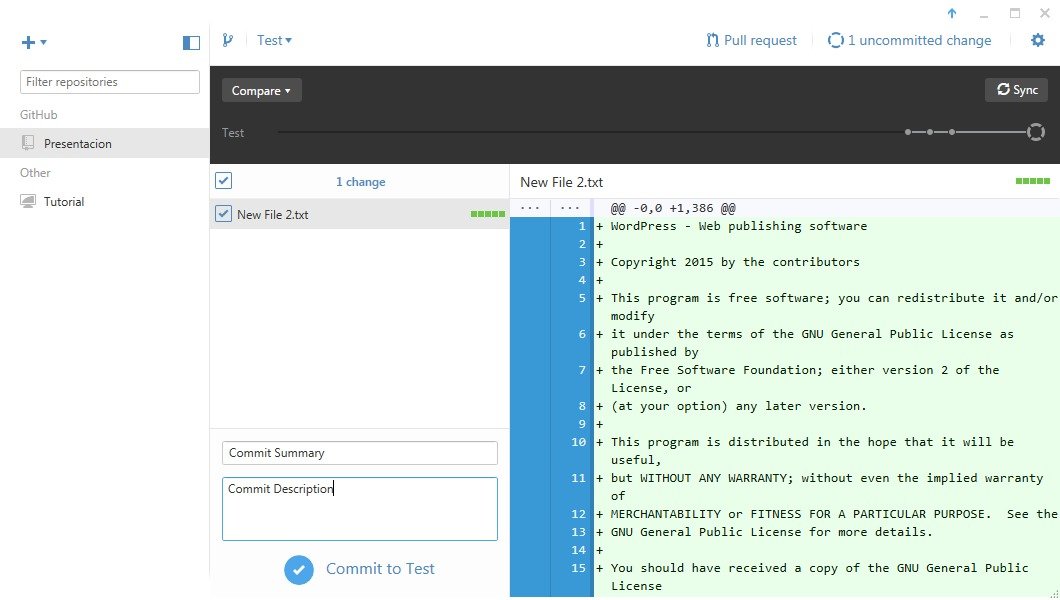Click the blue up arrow icon

click(x=952, y=13)
